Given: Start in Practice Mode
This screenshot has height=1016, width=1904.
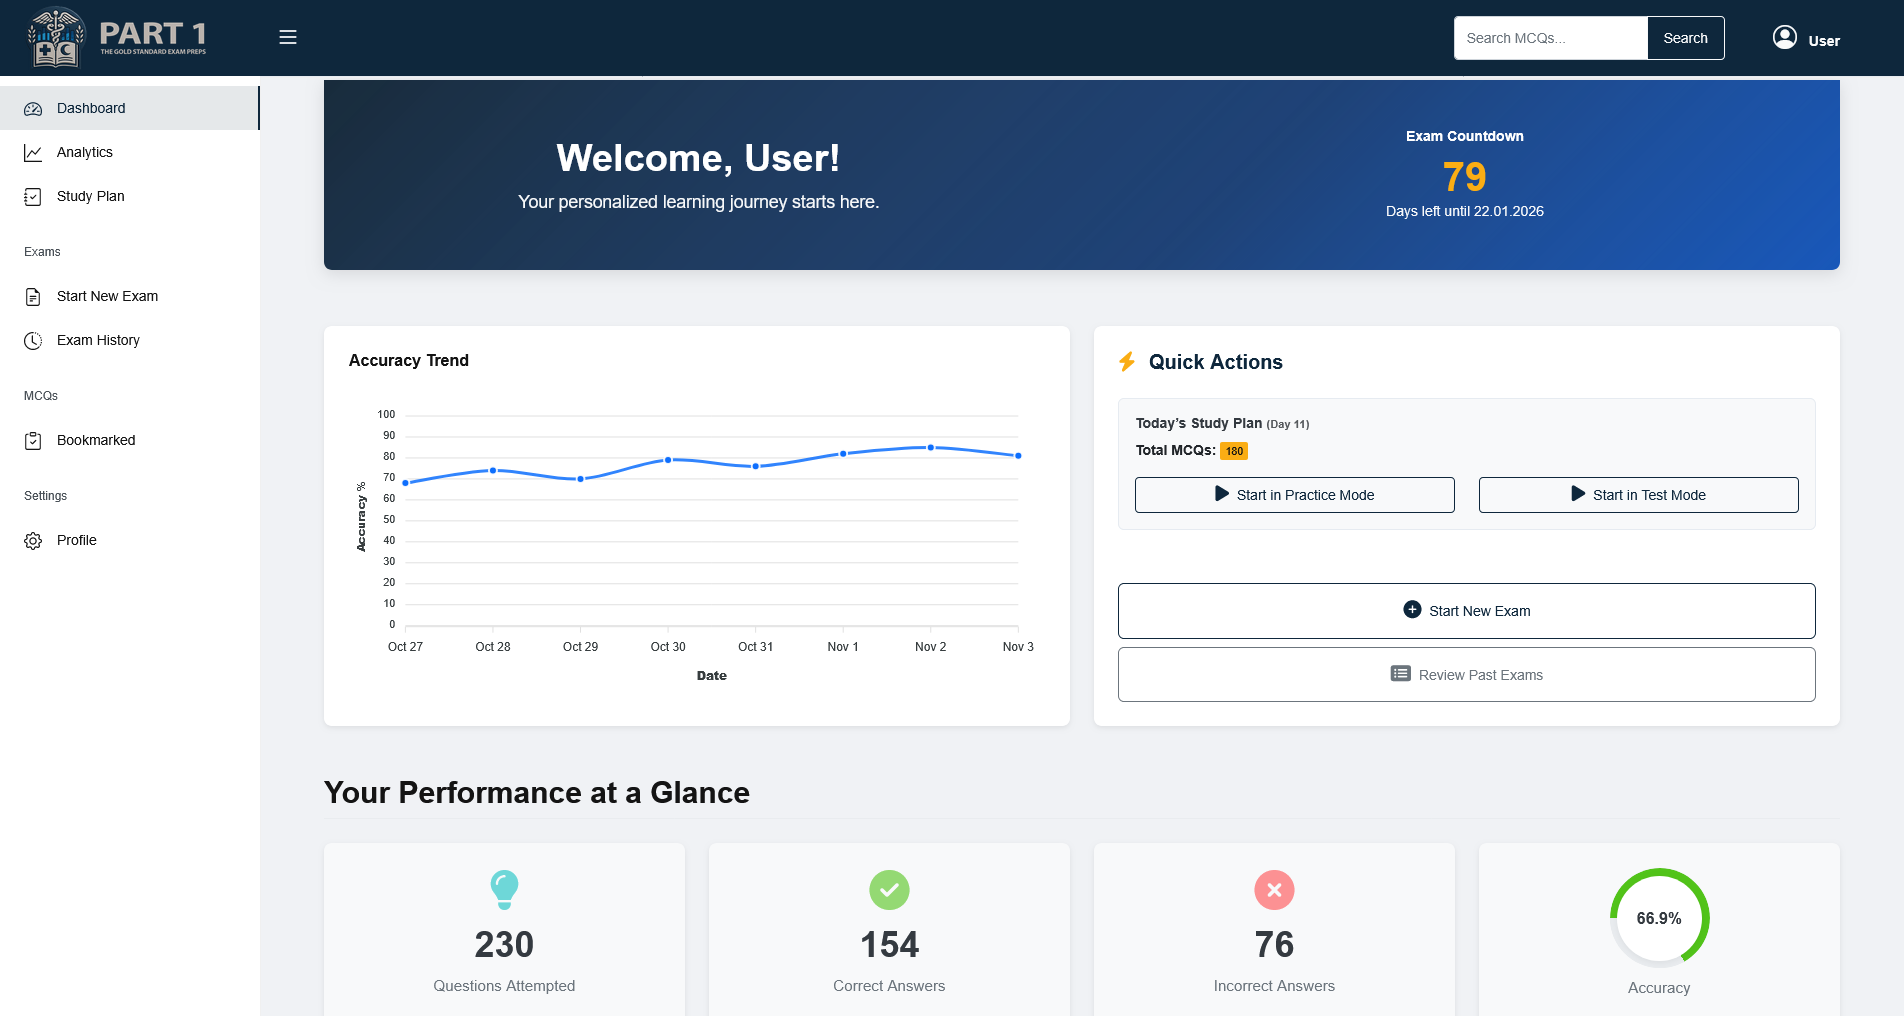Looking at the screenshot, I should coord(1294,495).
